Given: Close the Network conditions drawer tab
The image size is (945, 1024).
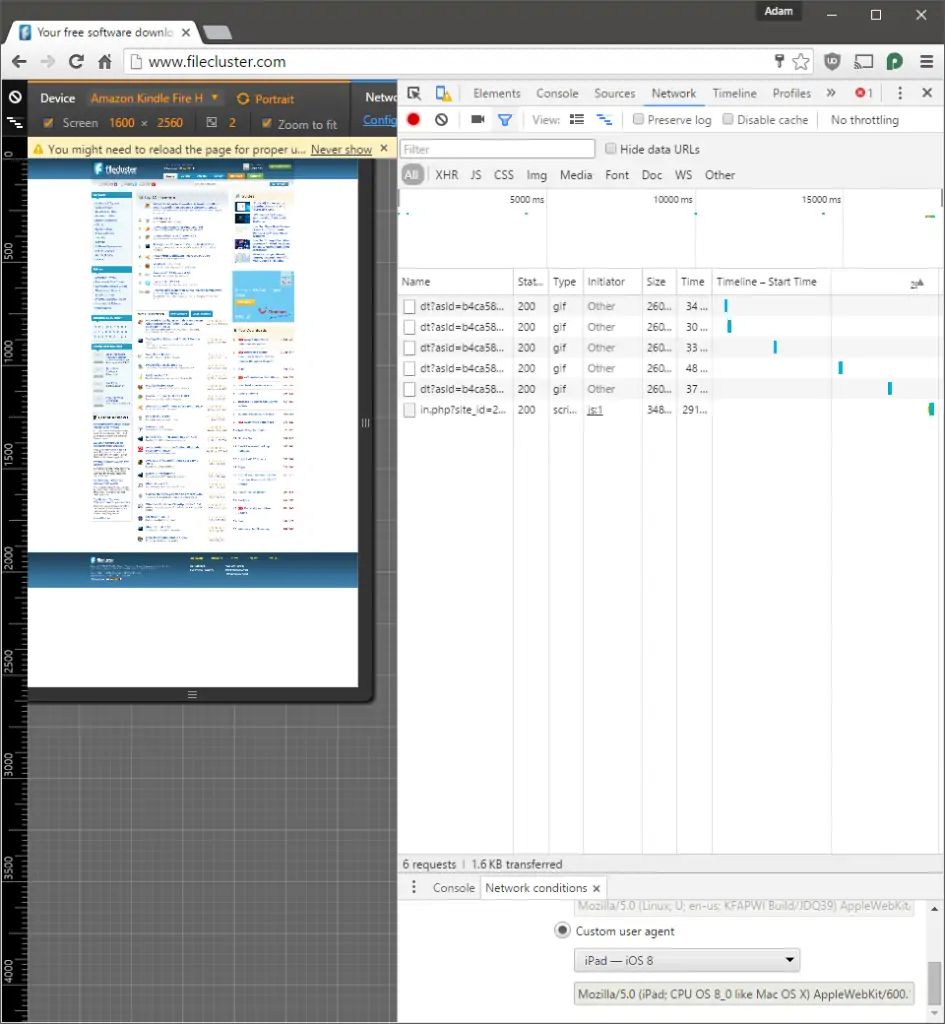Looking at the screenshot, I should coord(596,888).
